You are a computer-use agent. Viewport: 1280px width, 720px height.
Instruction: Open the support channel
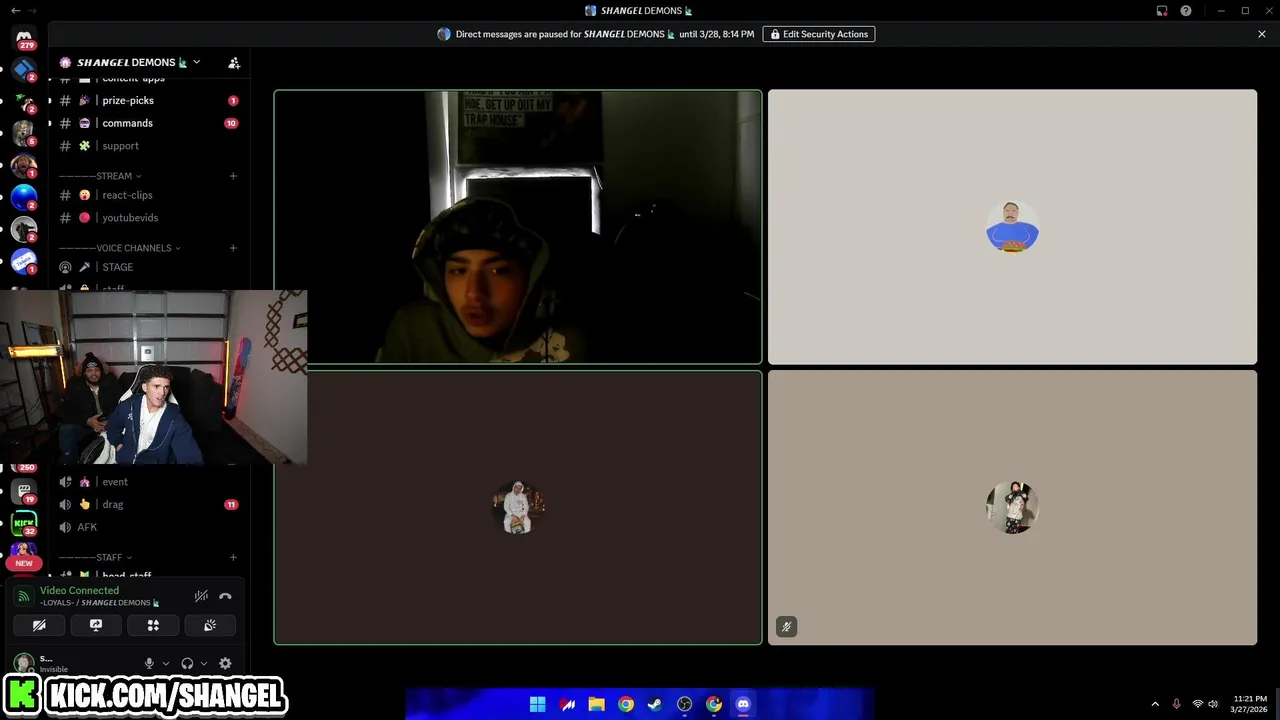(x=149, y=146)
